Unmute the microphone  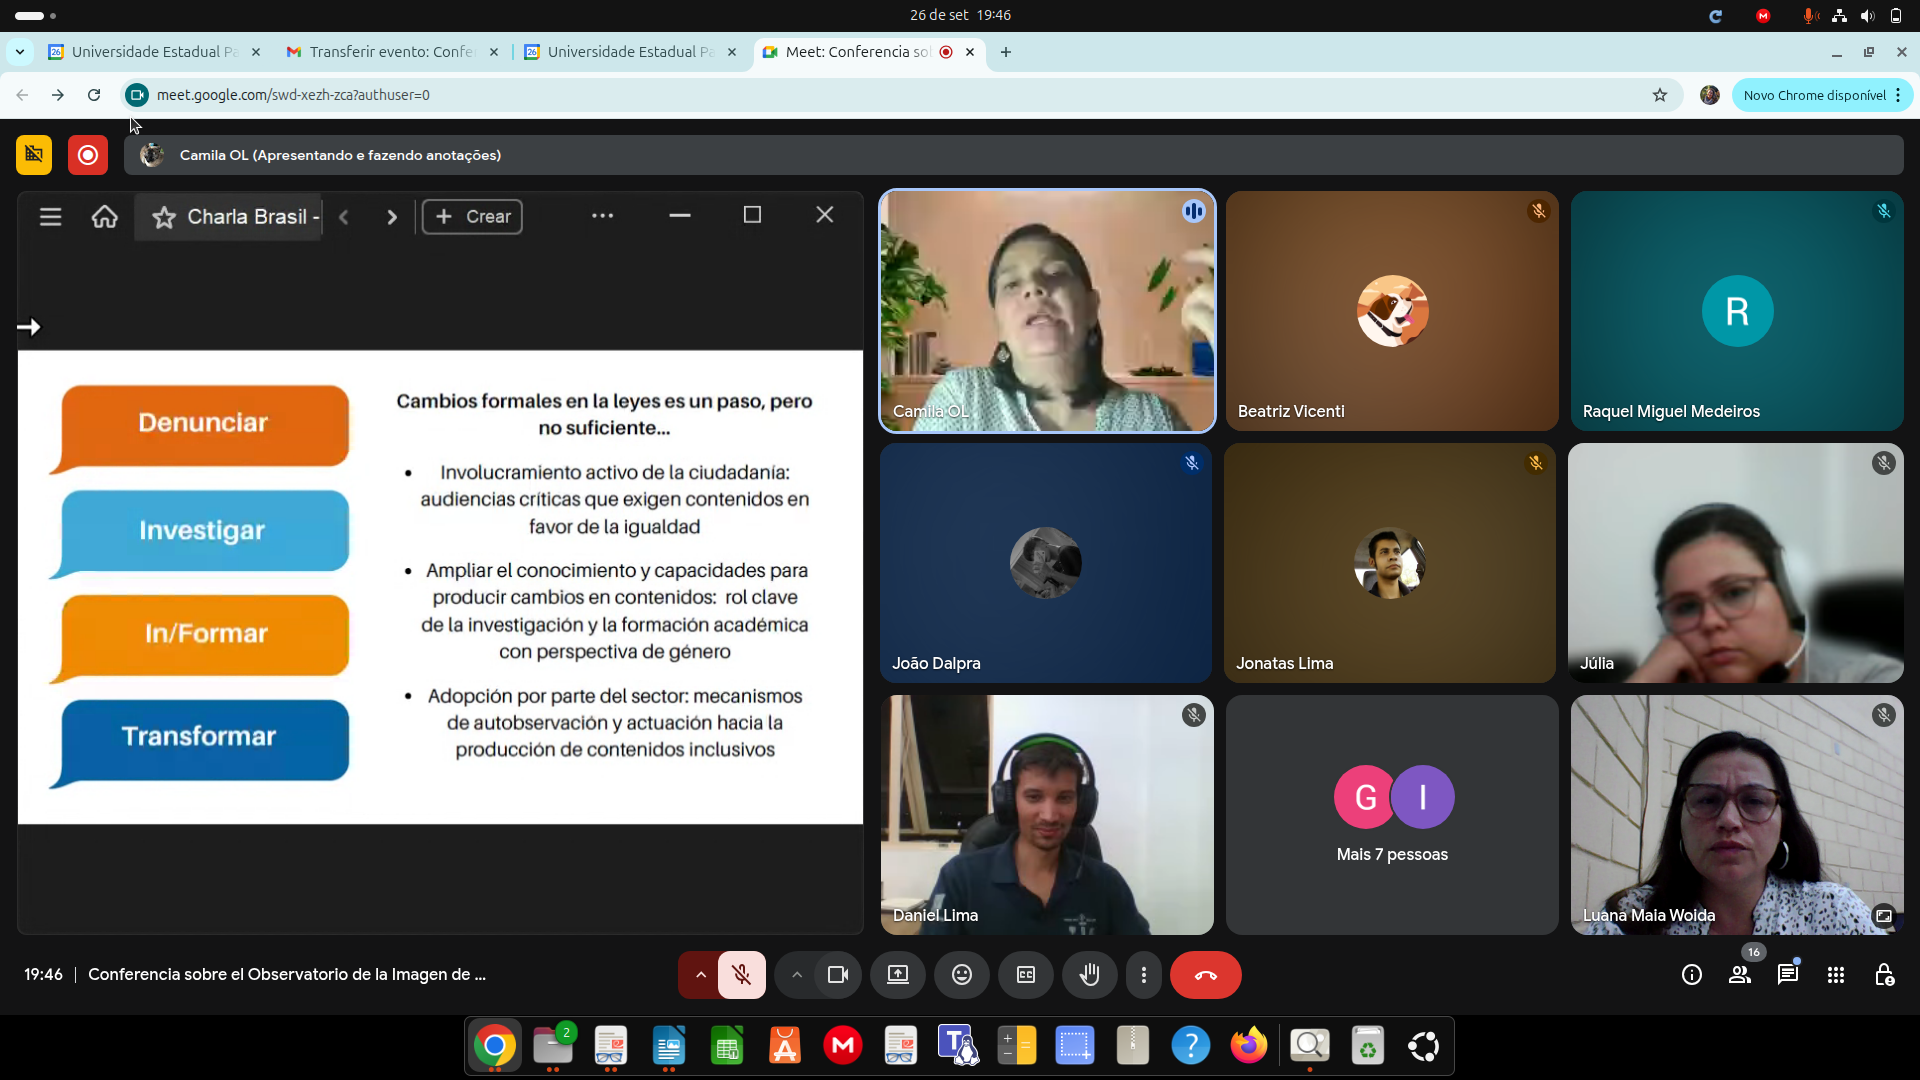(741, 975)
